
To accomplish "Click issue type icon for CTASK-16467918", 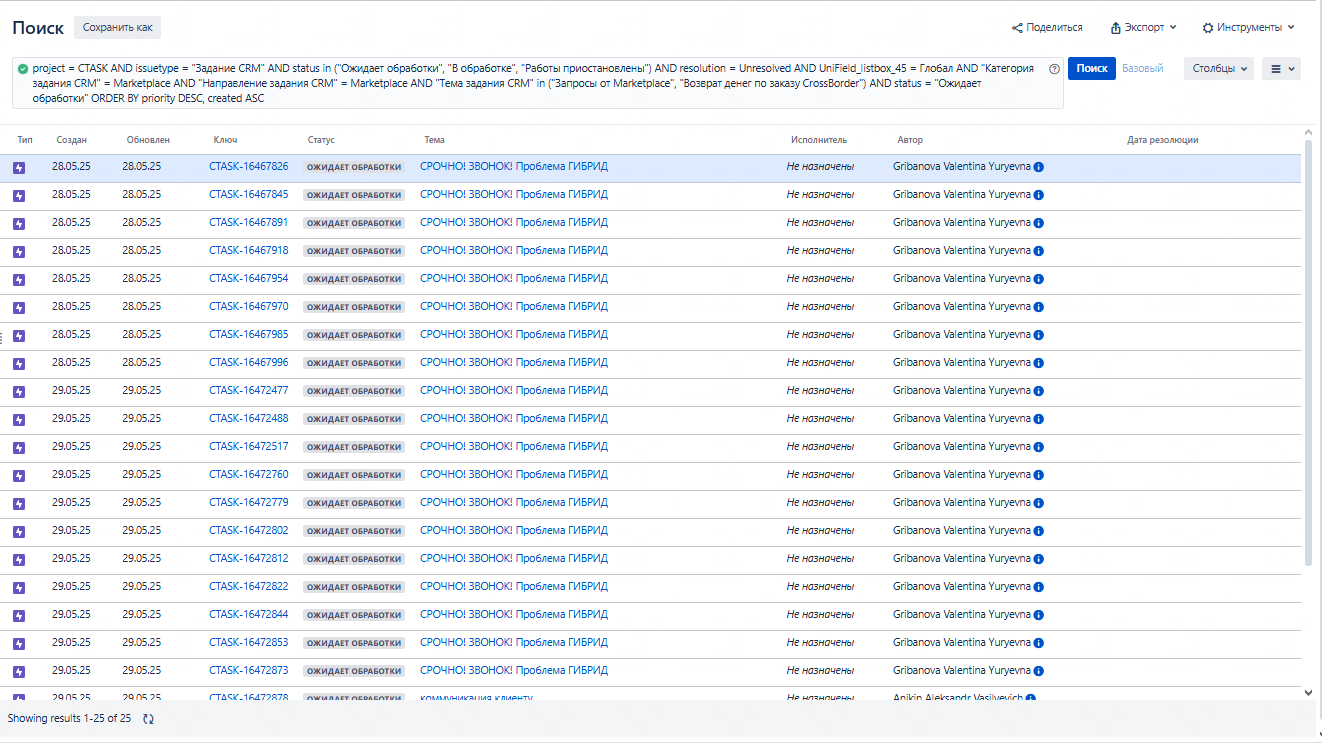I will click(x=19, y=252).
